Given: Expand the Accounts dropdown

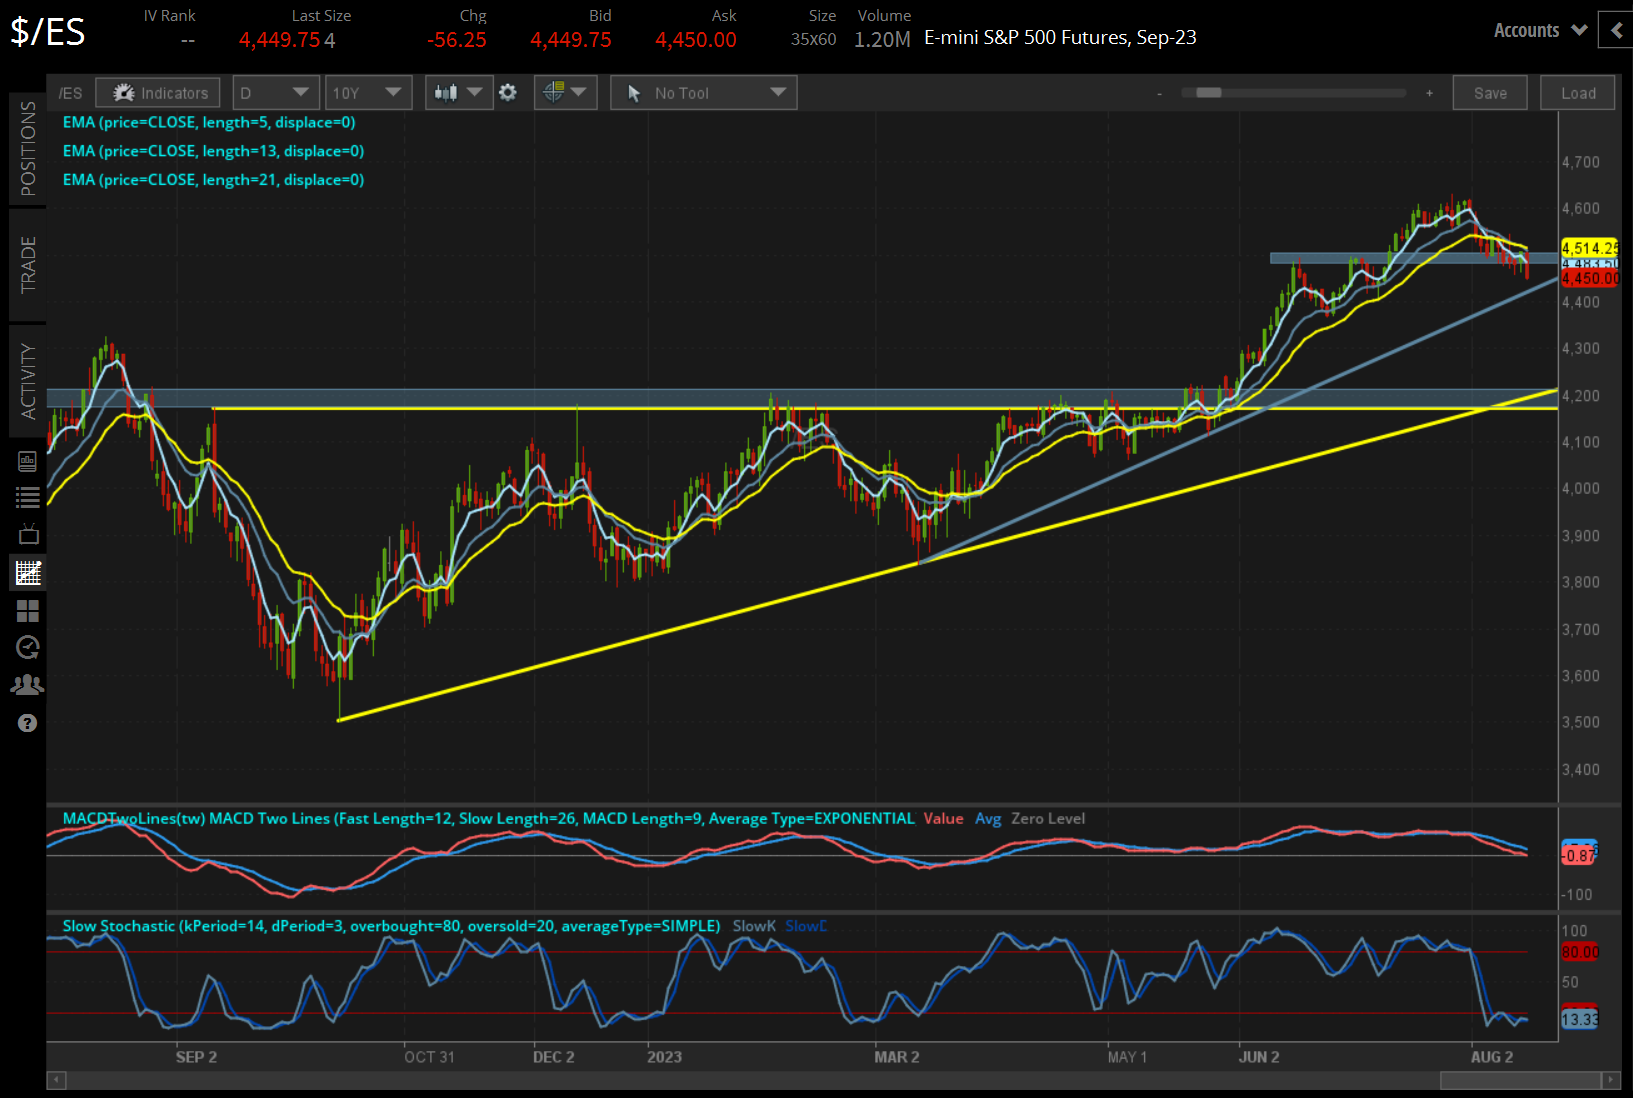Looking at the screenshot, I should pos(1538,30).
